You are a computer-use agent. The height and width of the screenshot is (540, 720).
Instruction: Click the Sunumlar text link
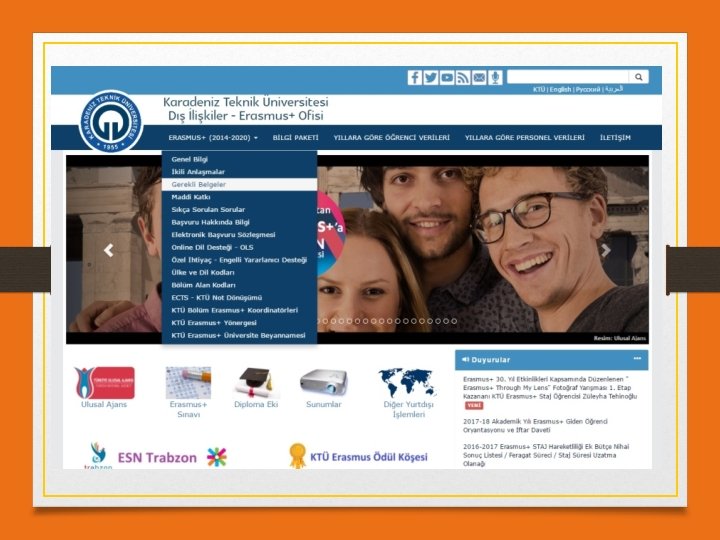(x=324, y=405)
